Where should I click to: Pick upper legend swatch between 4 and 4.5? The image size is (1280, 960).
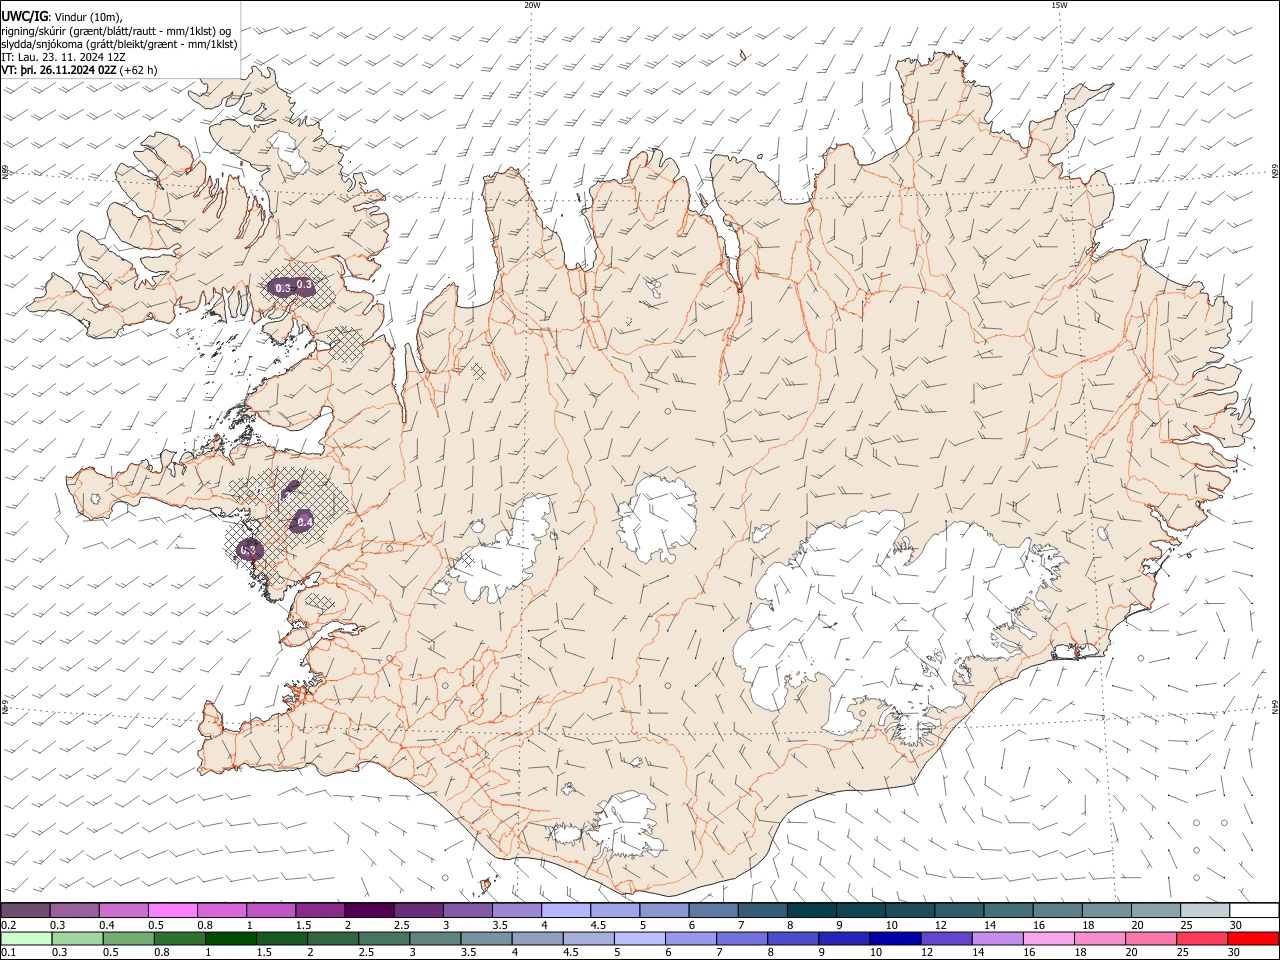[x=565, y=911]
